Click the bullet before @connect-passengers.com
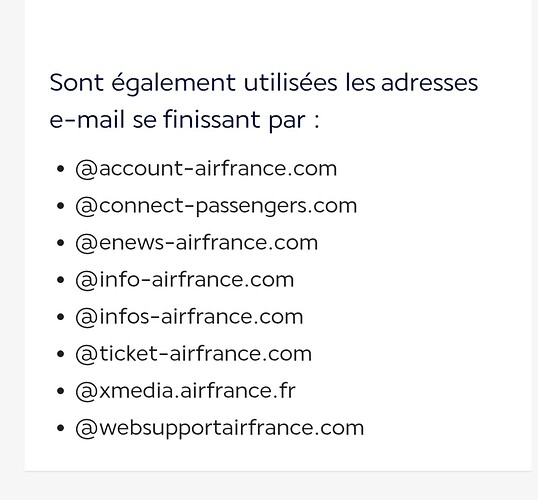The height and width of the screenshot is (500, 538). pyautogui.click(x=60, y=206)
